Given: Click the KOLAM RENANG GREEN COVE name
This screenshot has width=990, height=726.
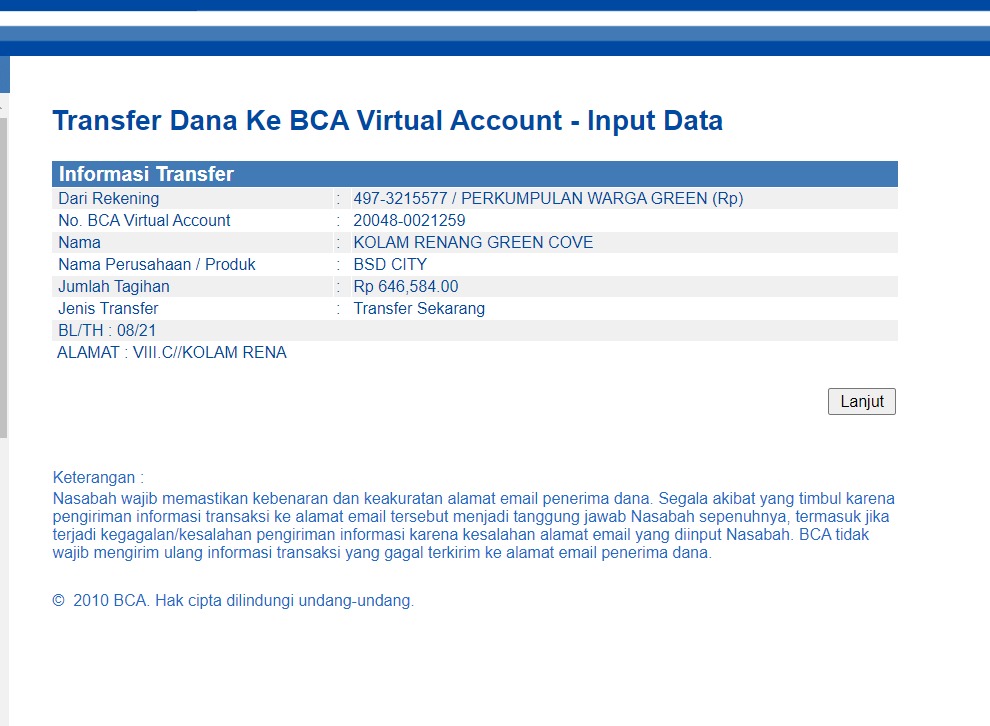Looking at the screenshot, I should pyautogui.click(x=473, y=242).
